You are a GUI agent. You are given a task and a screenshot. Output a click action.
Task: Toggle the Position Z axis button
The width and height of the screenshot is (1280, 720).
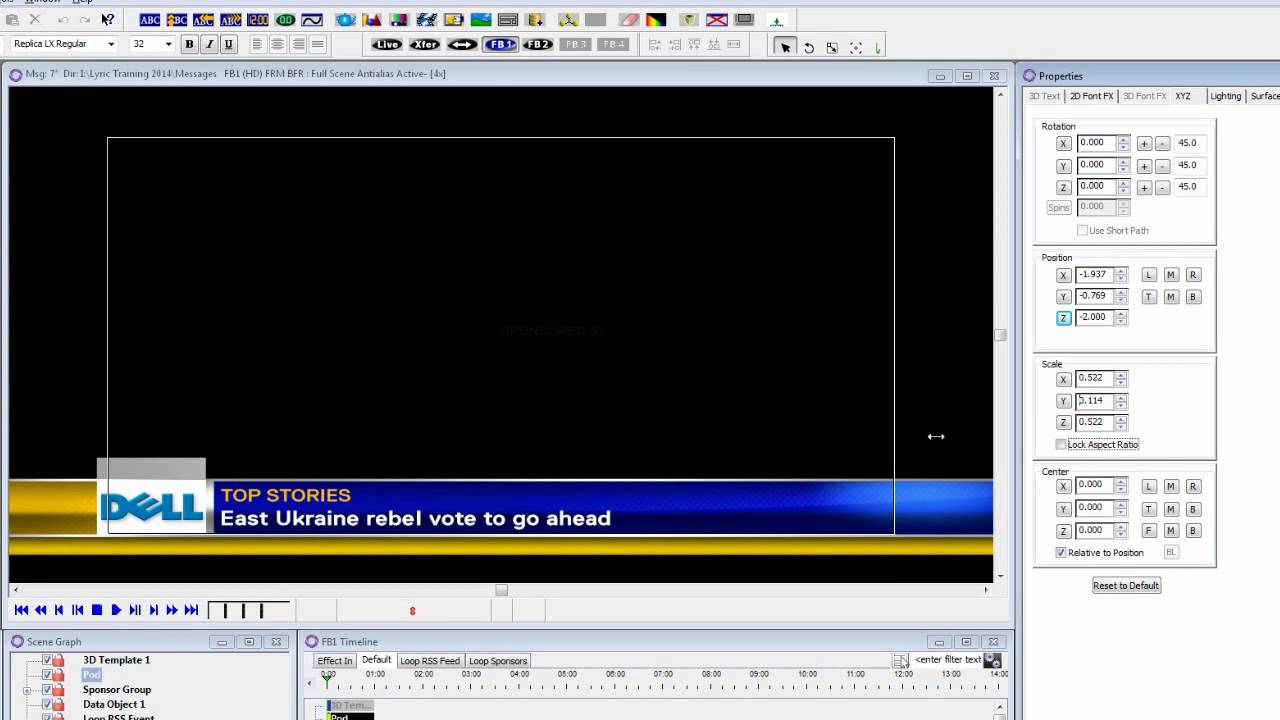pos(1064,318)
